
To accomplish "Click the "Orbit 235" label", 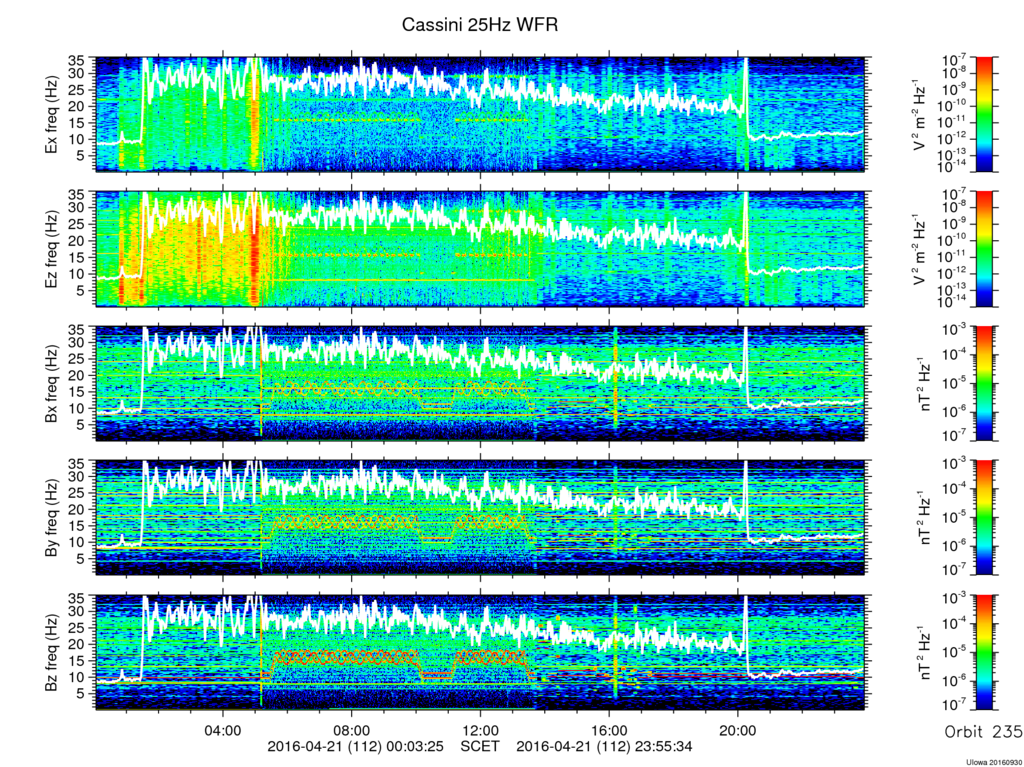I will 984,731.
